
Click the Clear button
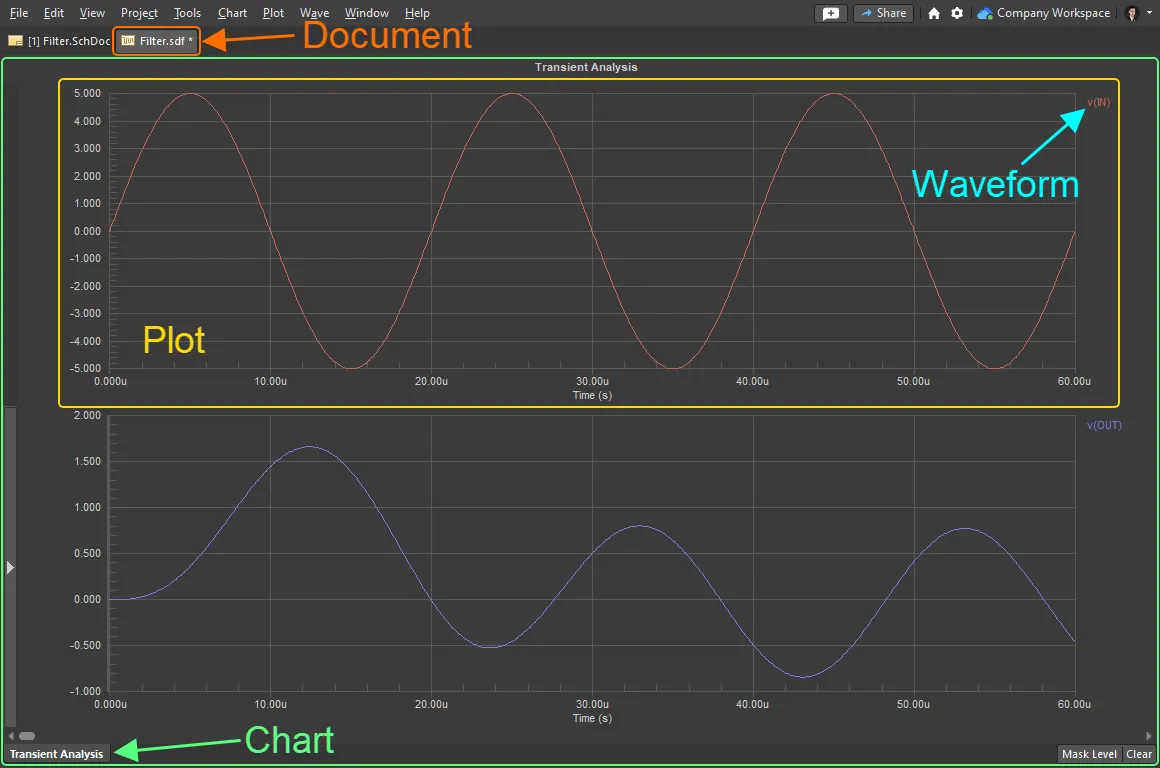tap(1139, 754)
